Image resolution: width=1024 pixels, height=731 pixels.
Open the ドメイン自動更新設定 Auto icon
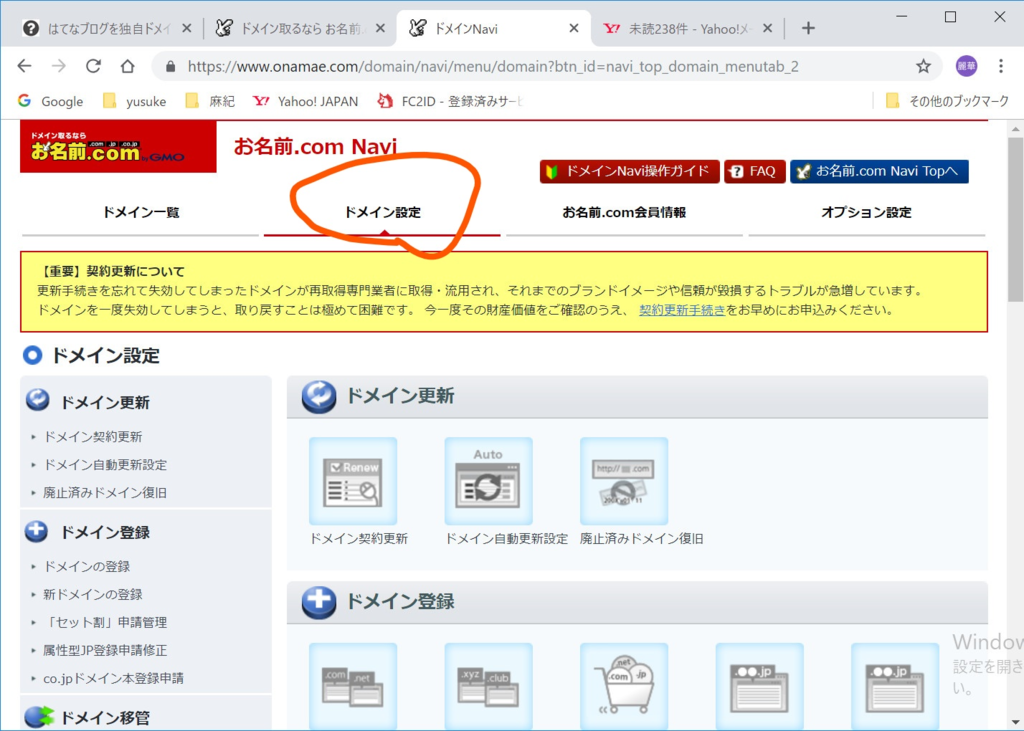[x=488, y=481]
